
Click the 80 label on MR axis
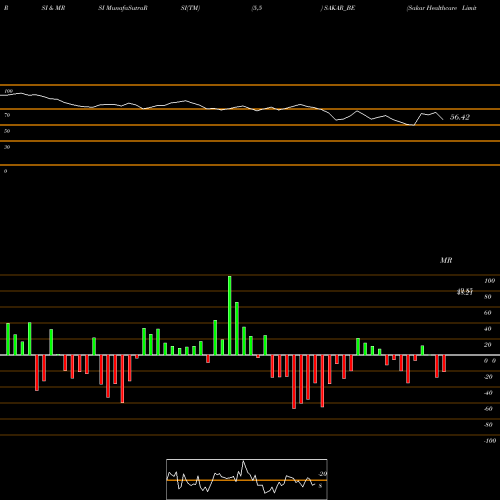pos(488,297)
